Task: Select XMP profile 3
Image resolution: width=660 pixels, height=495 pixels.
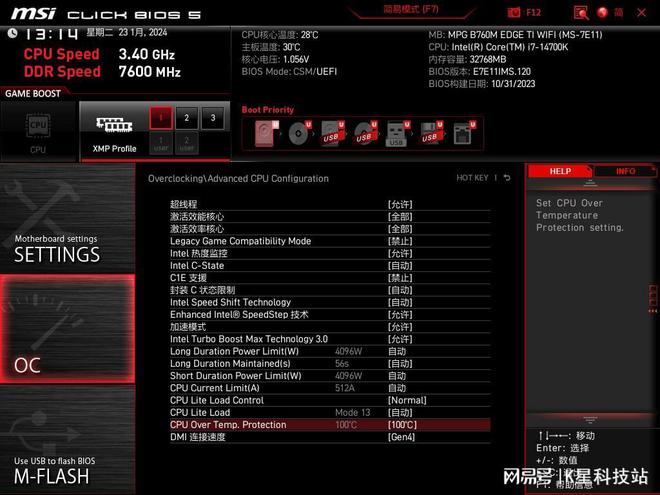Action: click(213, 118)
